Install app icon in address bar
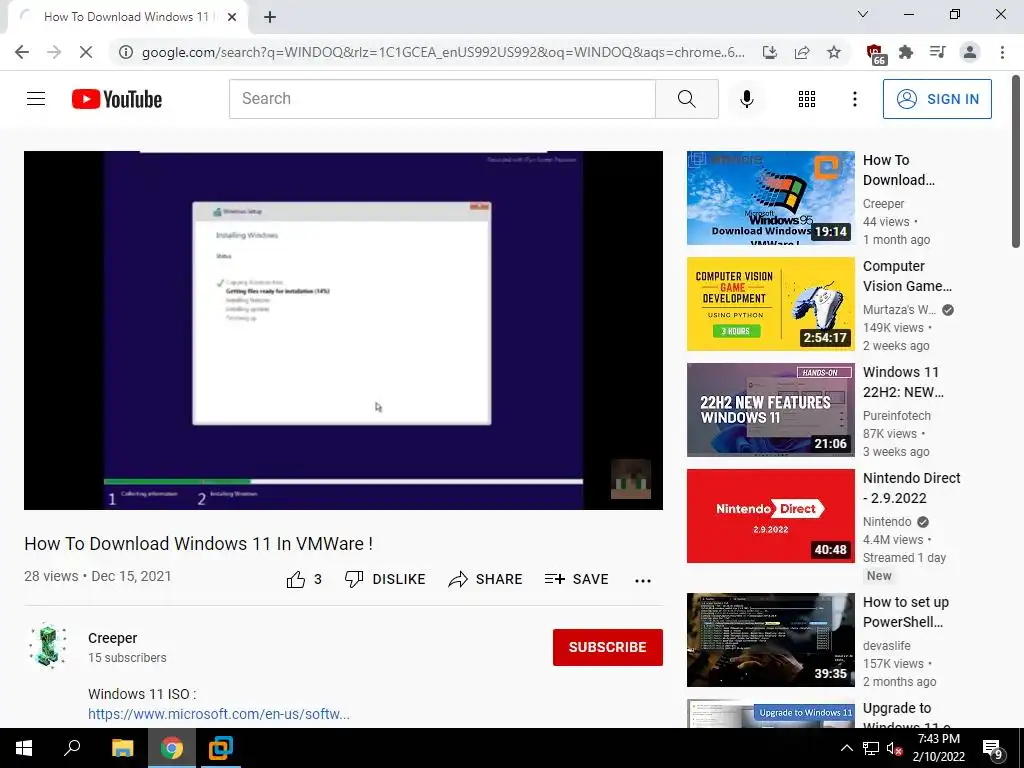 (769, 52)
